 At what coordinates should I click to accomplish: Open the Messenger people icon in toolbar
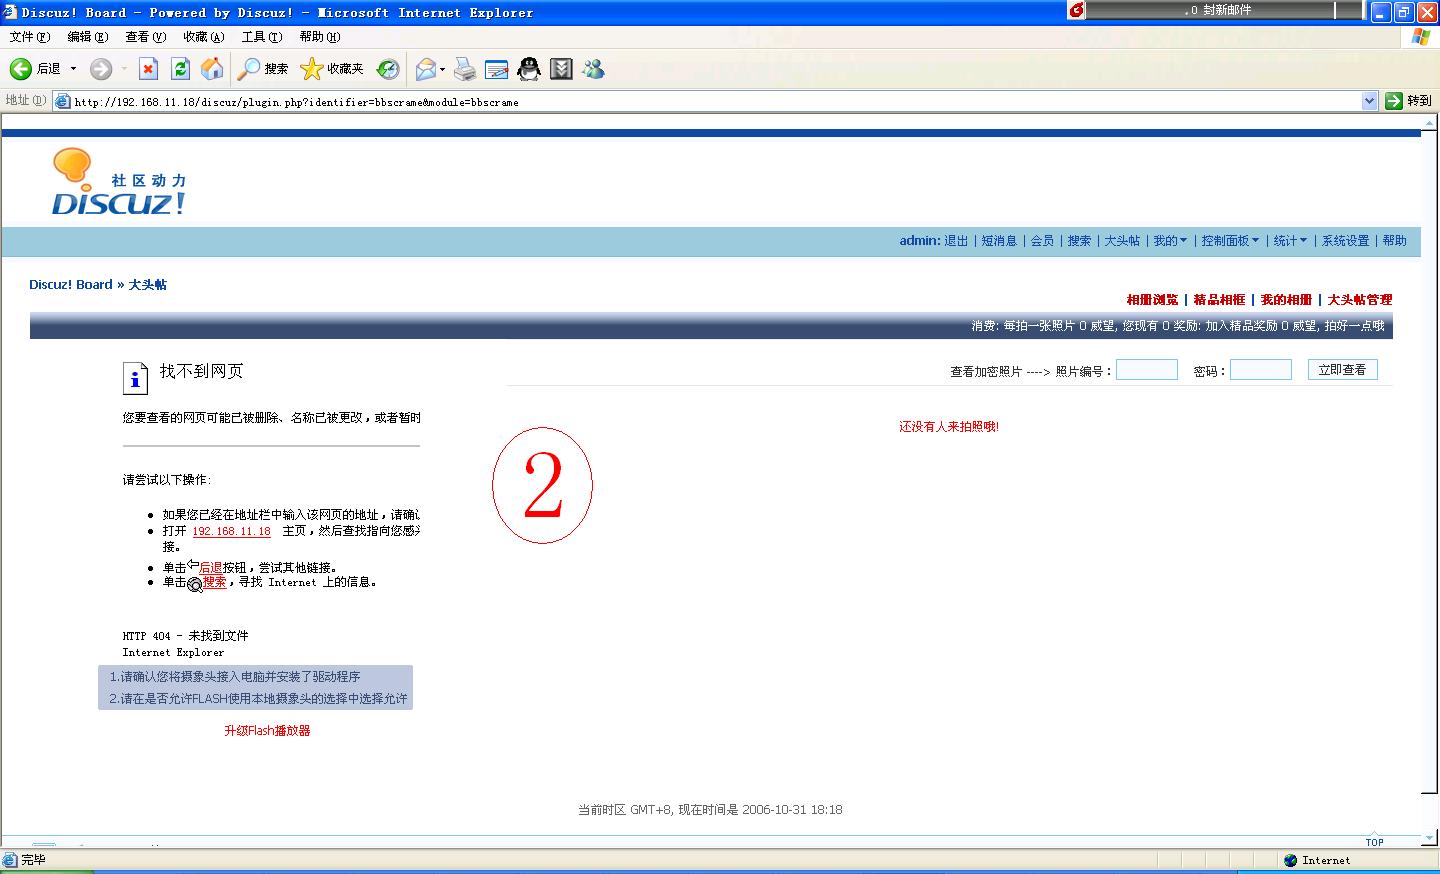[x=594, y=69]
